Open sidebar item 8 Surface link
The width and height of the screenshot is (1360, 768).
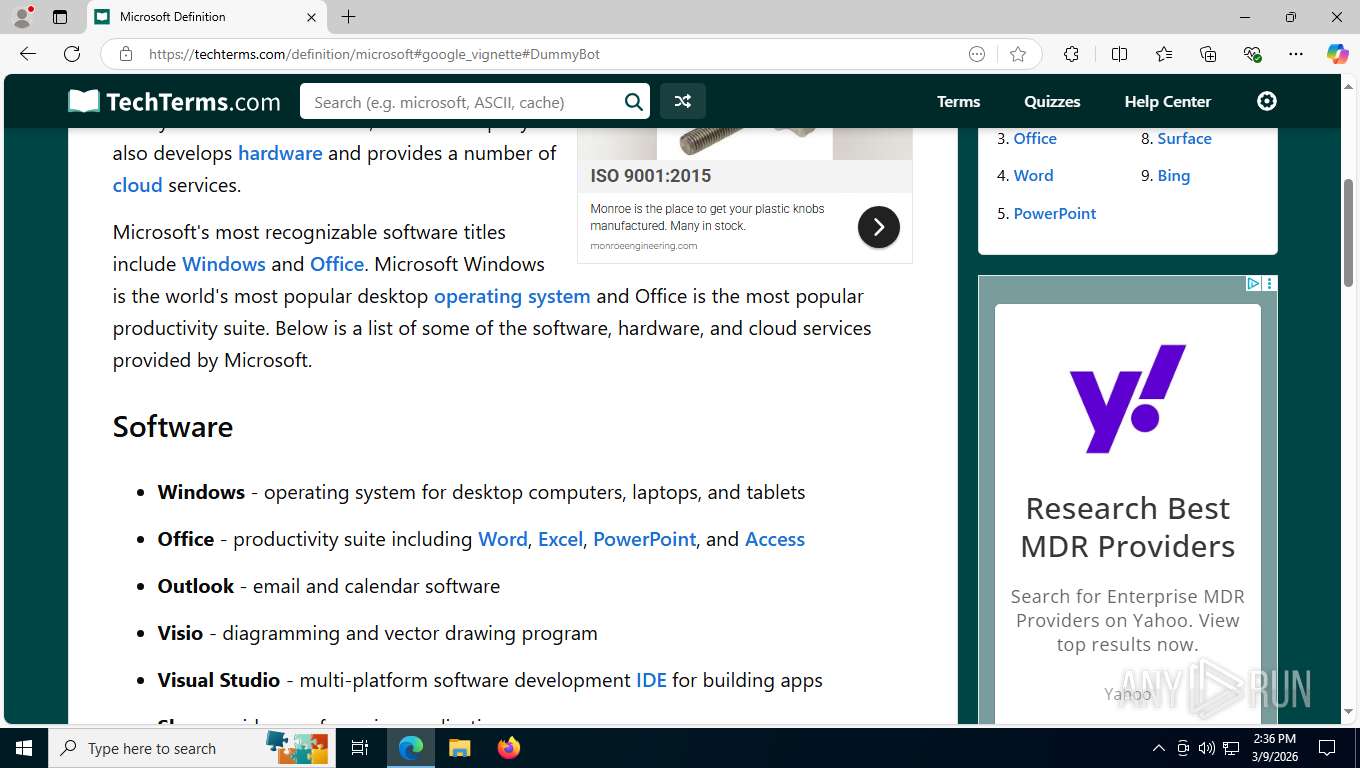pyautogui.click(x=1184, y=138)
